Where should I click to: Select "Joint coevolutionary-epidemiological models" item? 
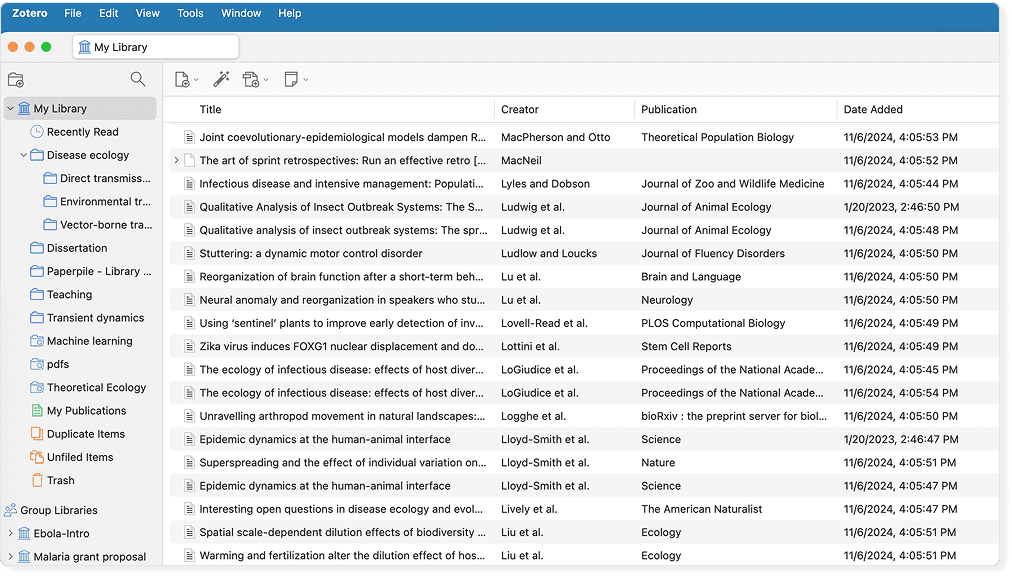coord(584,138)
